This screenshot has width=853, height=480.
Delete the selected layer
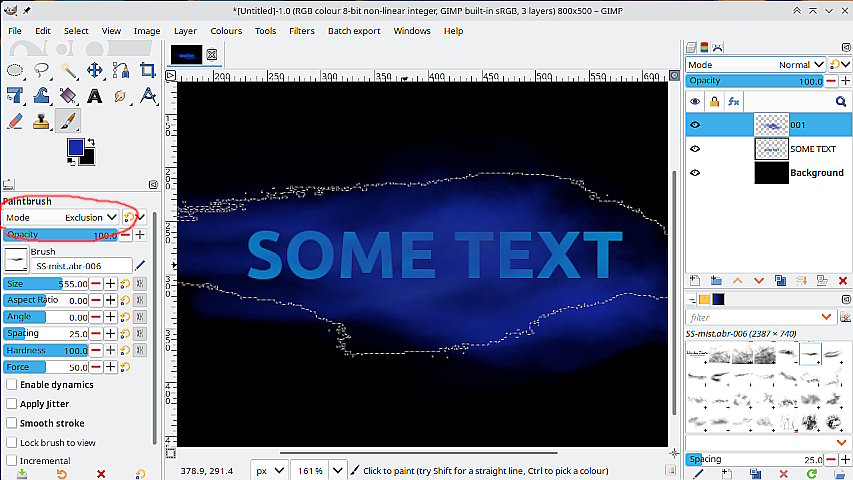click(843, 281)
